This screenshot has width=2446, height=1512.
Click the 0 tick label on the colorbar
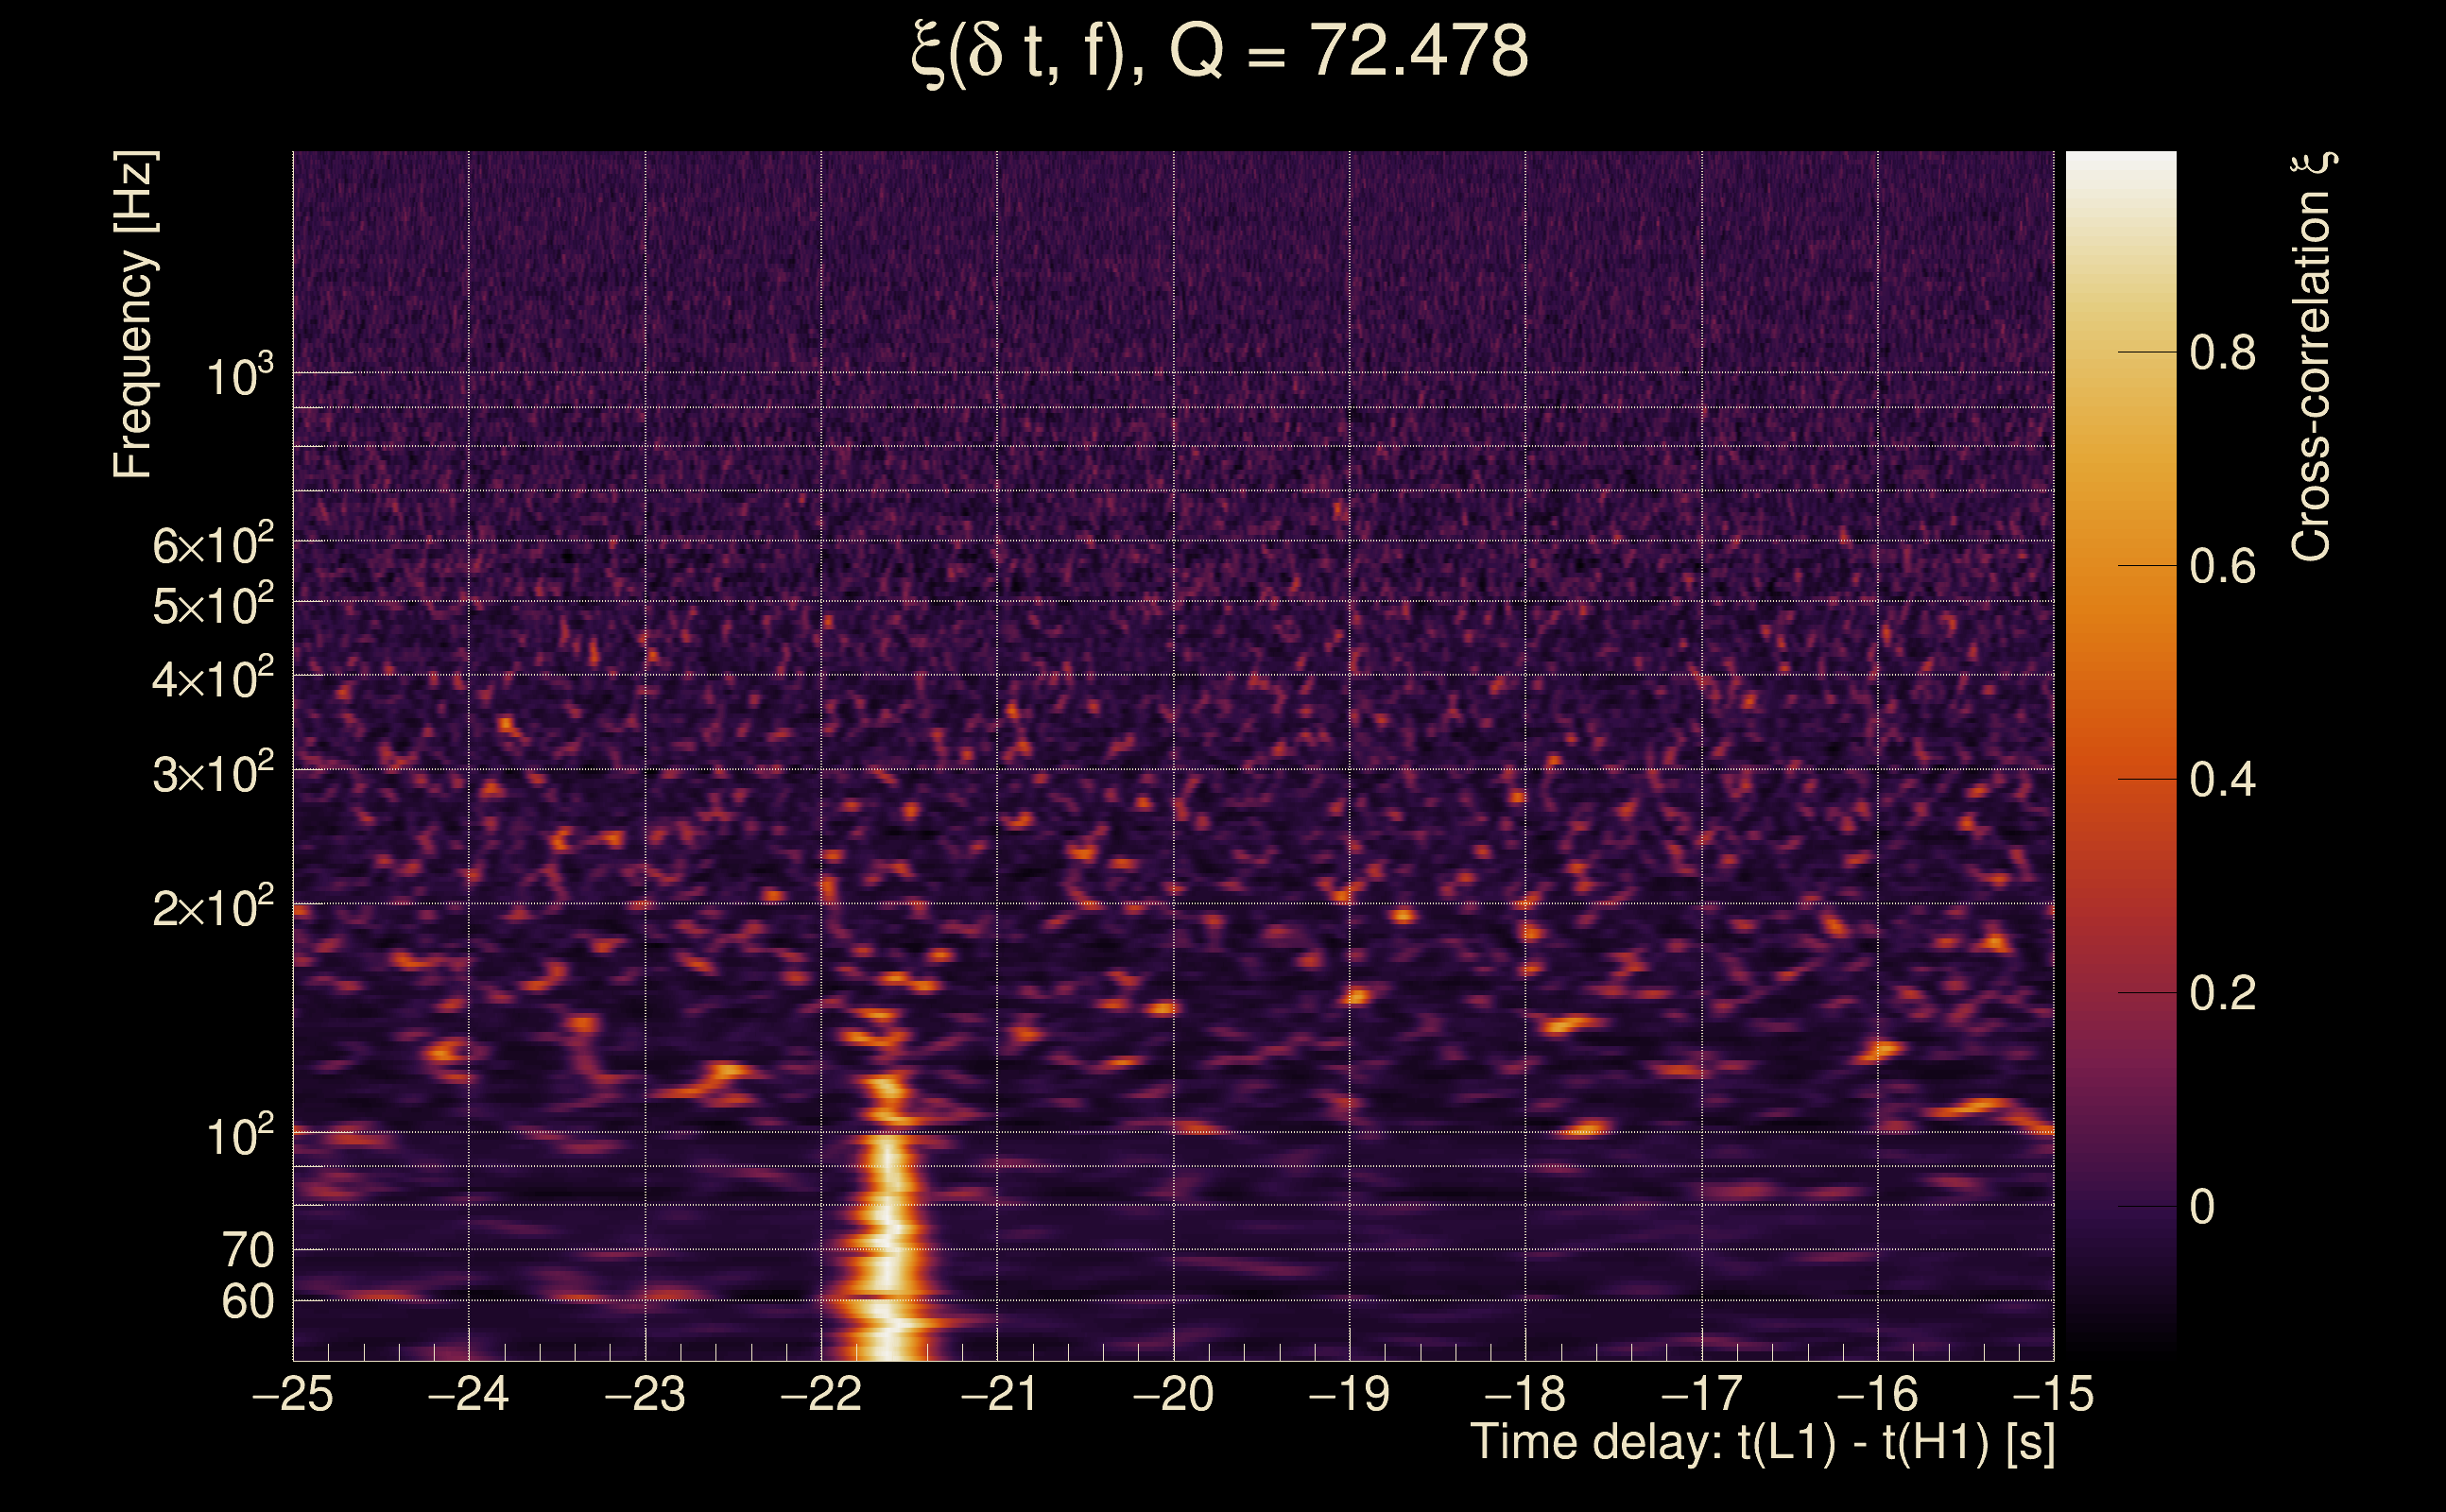[x=2202, y=1208]
